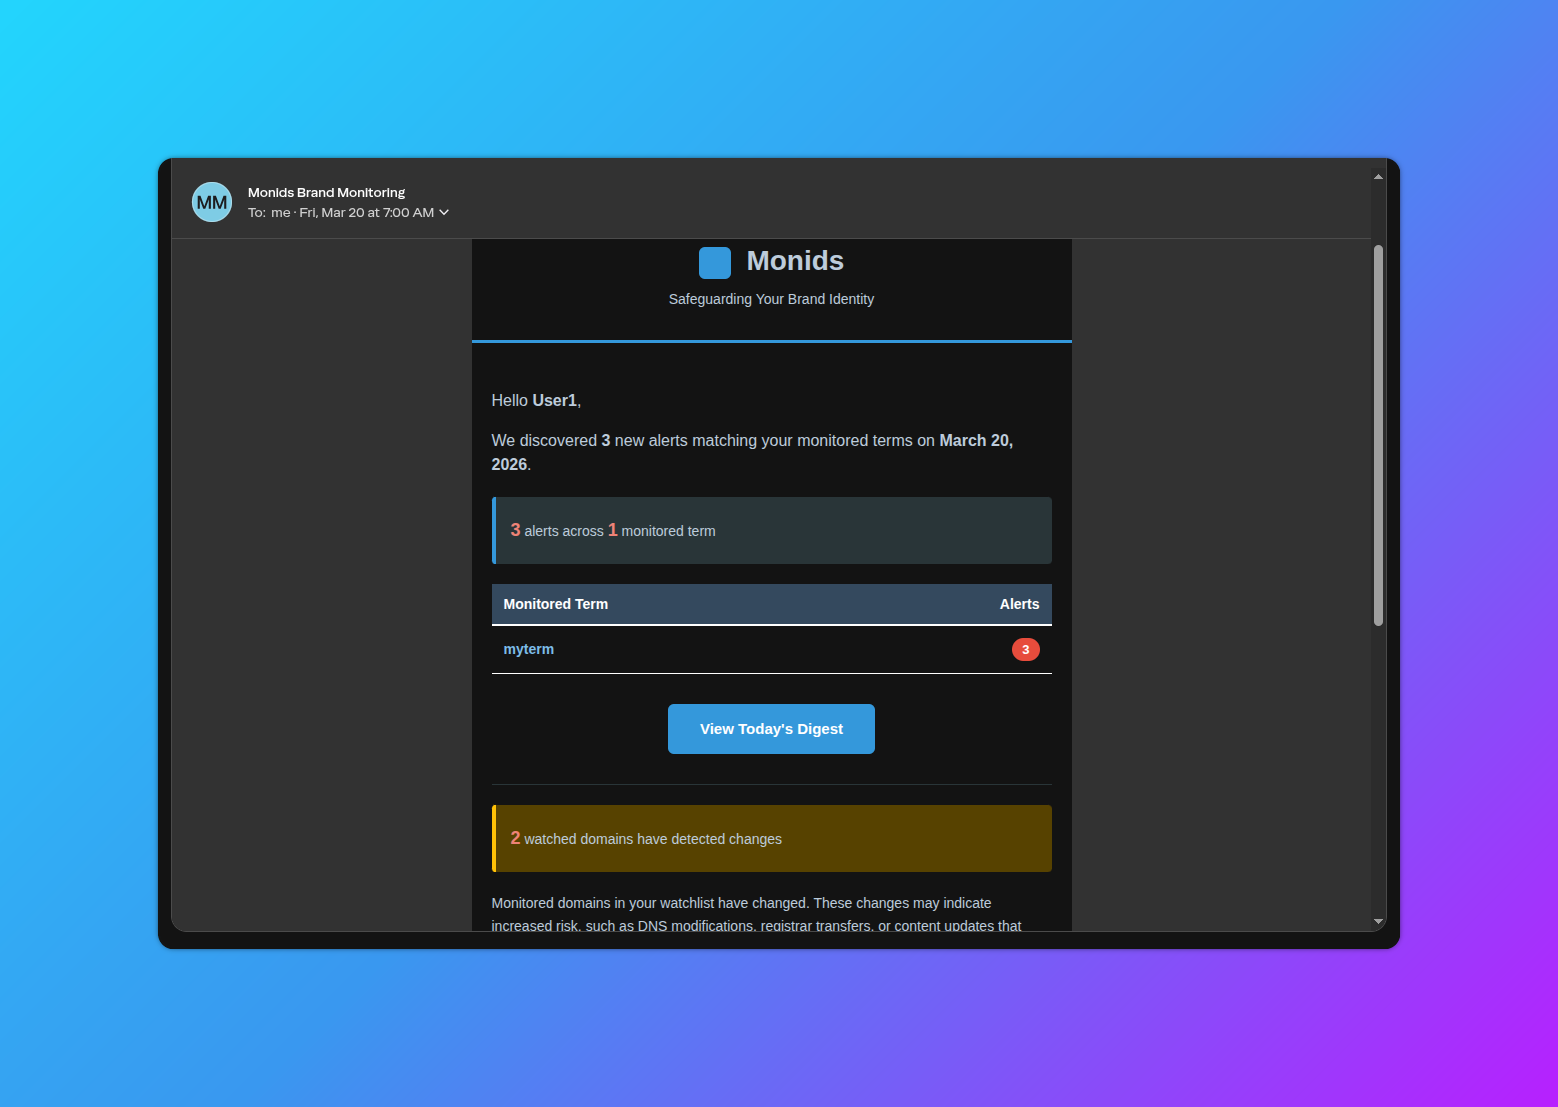Image resolution: width=1558 pixels, height=1107 pixels.
Task: Click the '3 alerts across 1 monitored term' banner
Action: (771, 530)
